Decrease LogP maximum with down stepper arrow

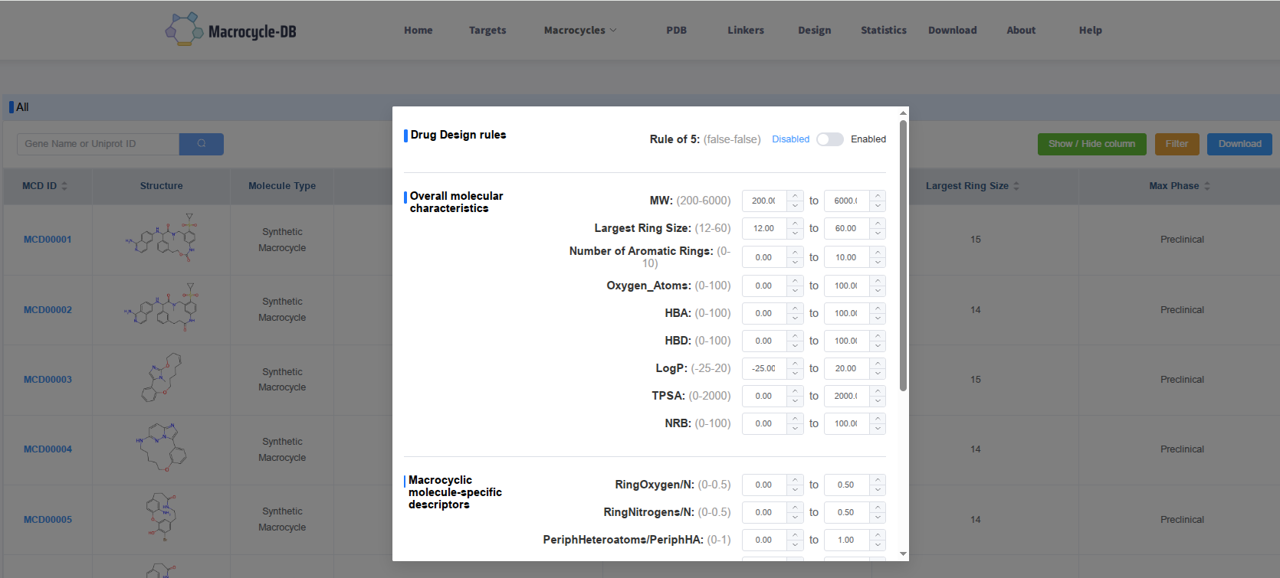pos(877,373)
